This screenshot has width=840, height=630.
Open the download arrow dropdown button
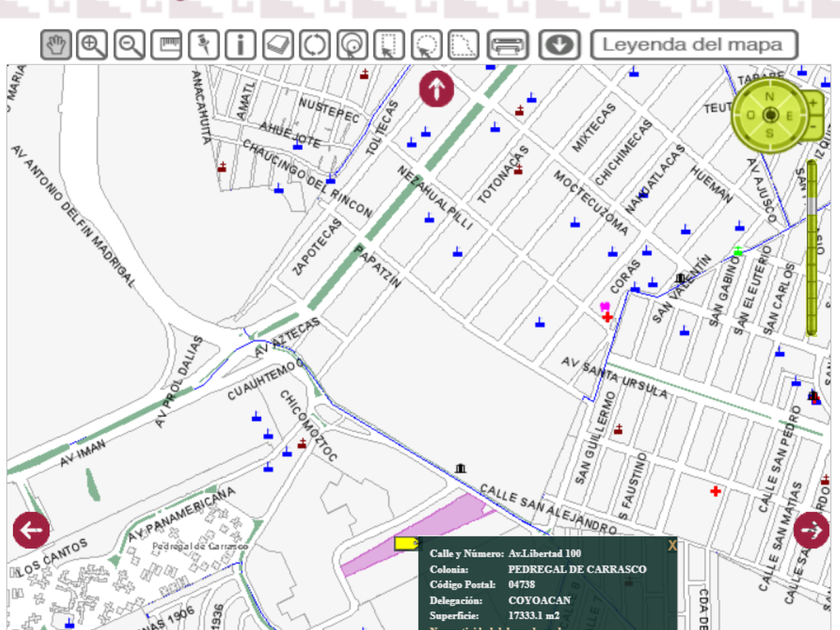point(559,45)
